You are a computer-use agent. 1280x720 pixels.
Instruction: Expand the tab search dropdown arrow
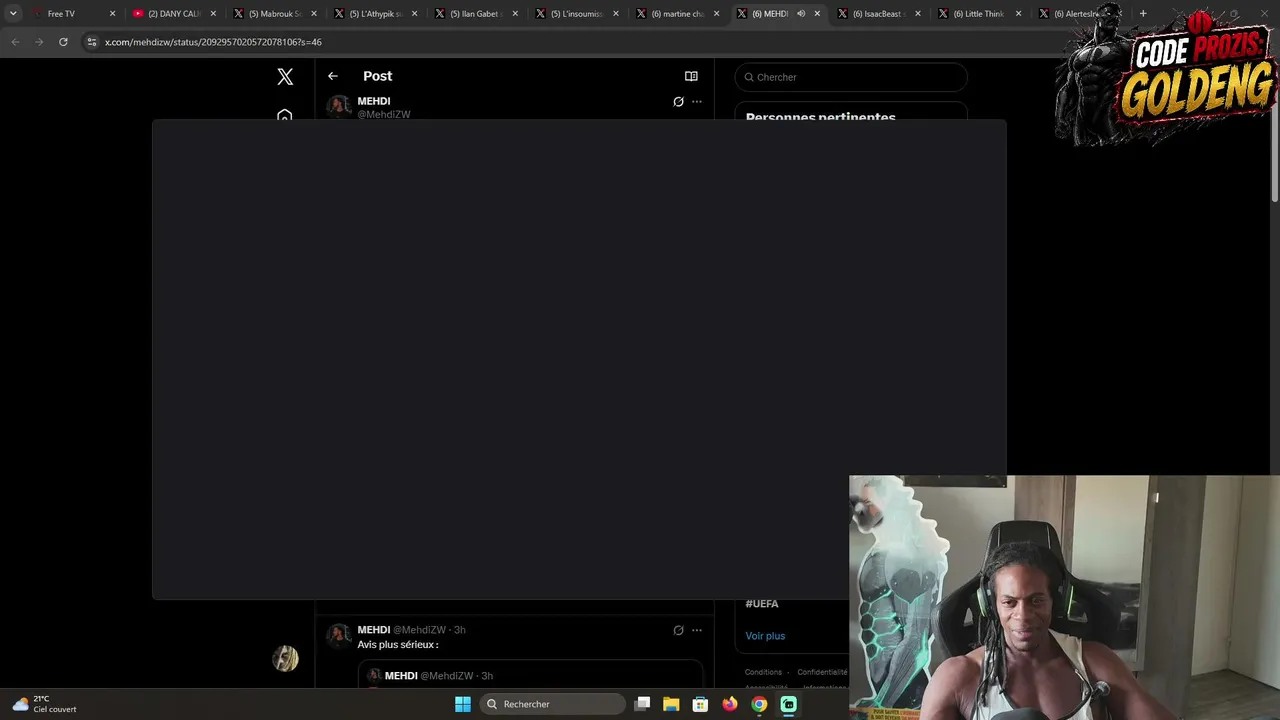[x=13, y=14]
